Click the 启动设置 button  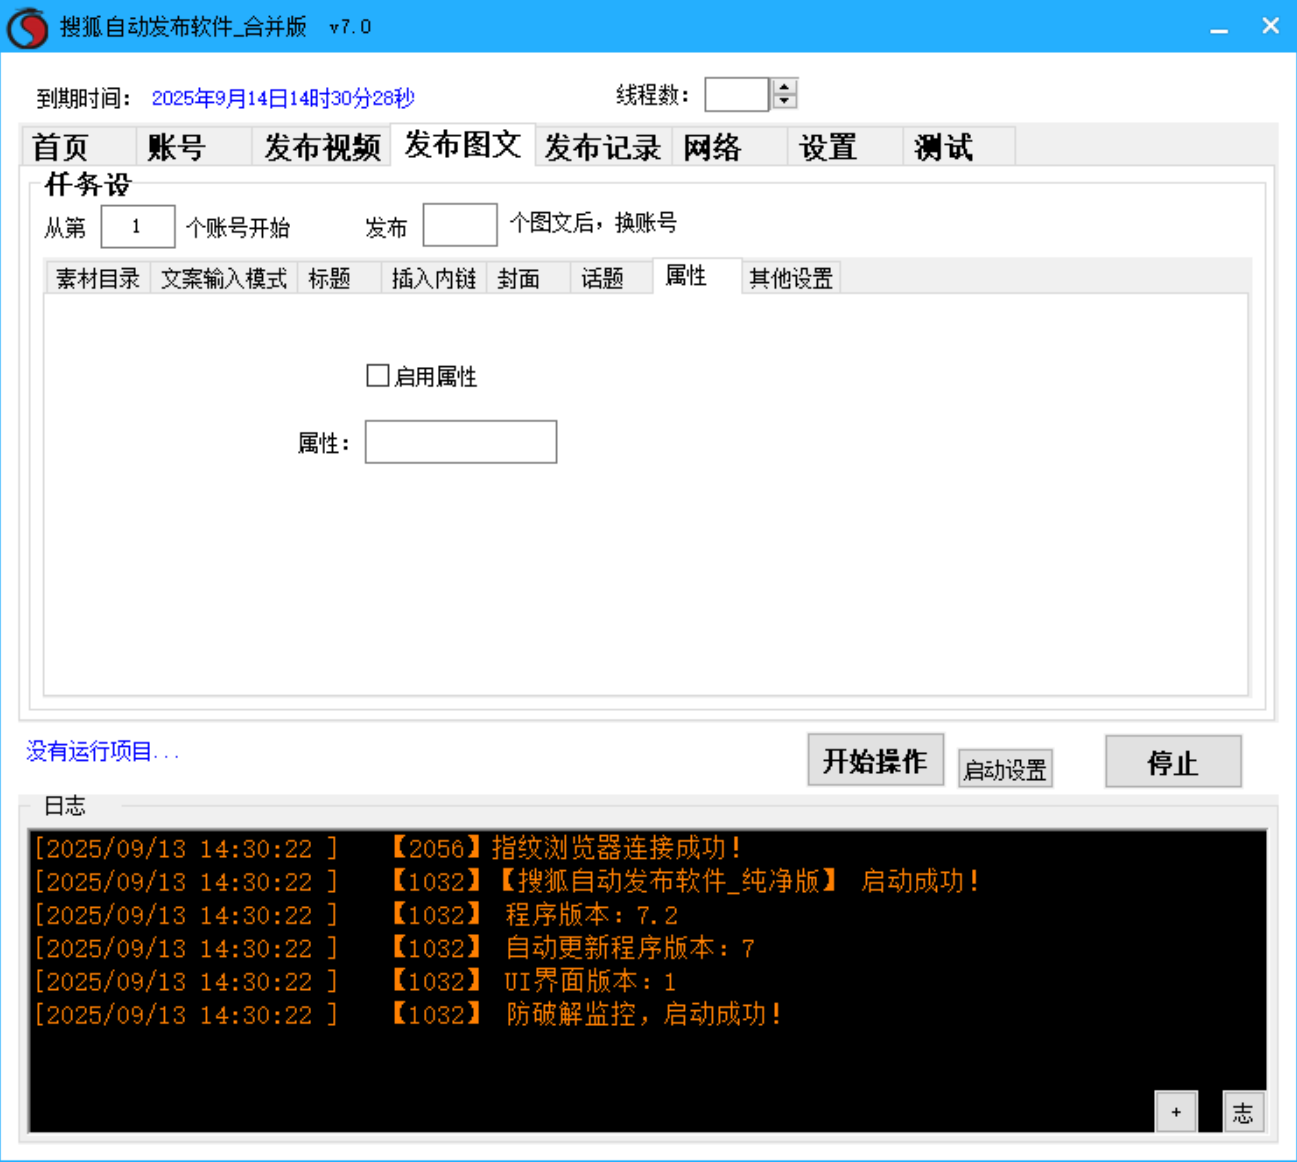1004,767
